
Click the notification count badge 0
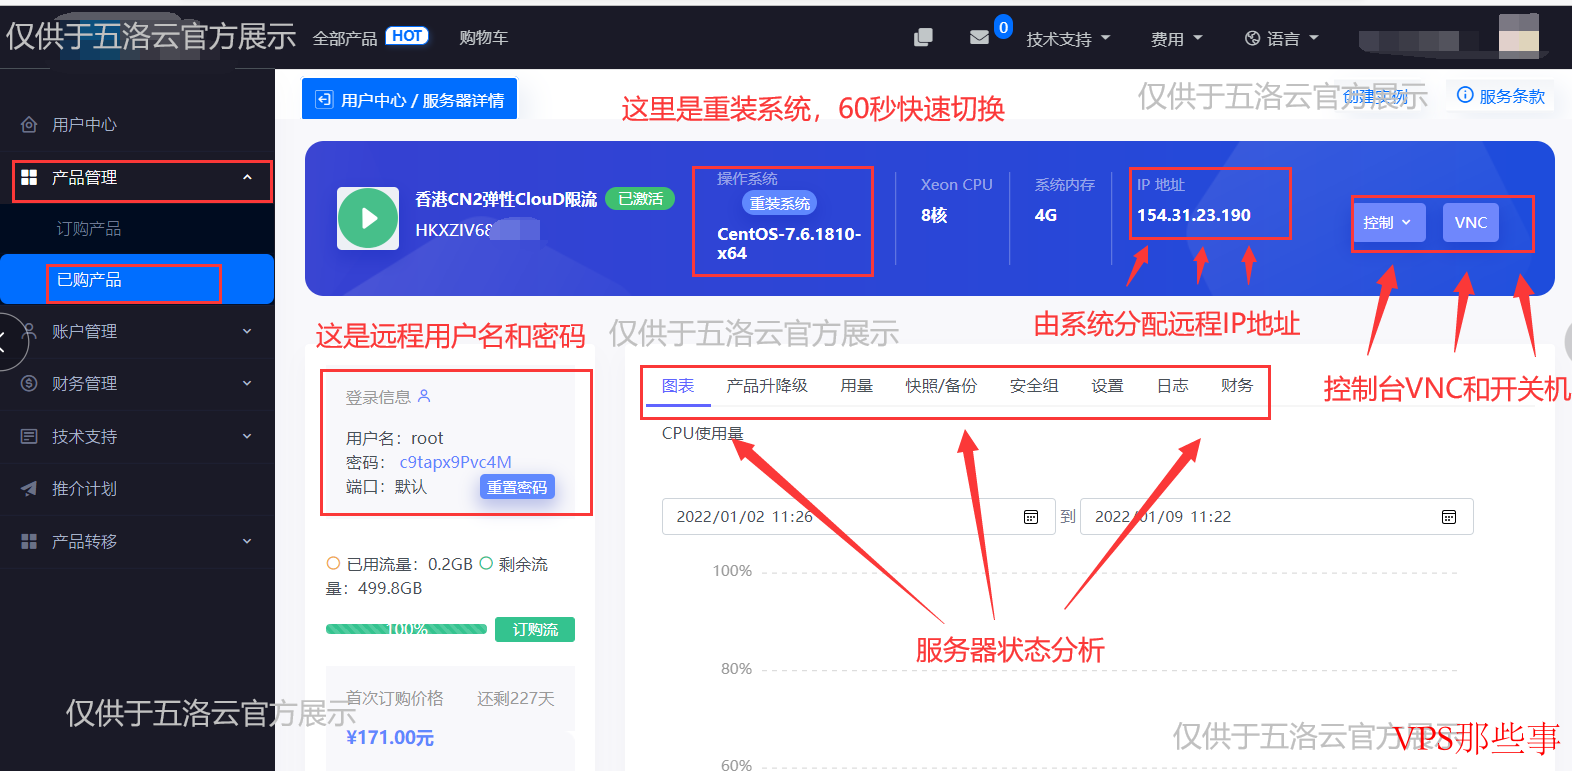1003,27
